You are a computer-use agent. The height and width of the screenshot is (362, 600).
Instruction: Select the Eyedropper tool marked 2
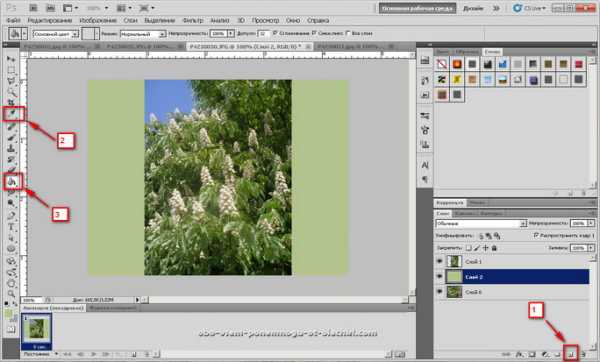point(12,114)
